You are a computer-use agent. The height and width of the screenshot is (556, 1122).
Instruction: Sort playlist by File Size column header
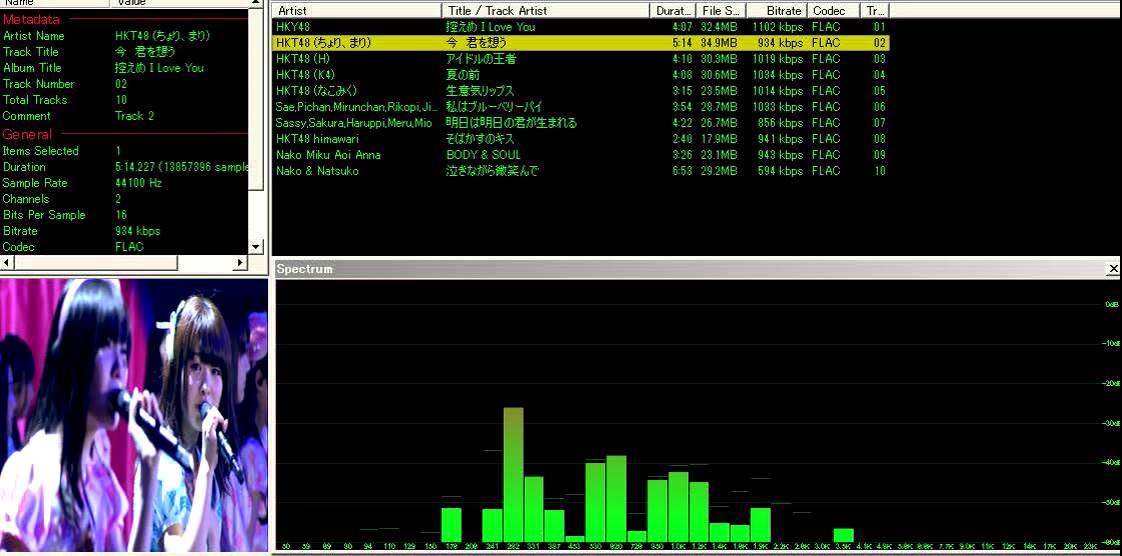(721, 11)
